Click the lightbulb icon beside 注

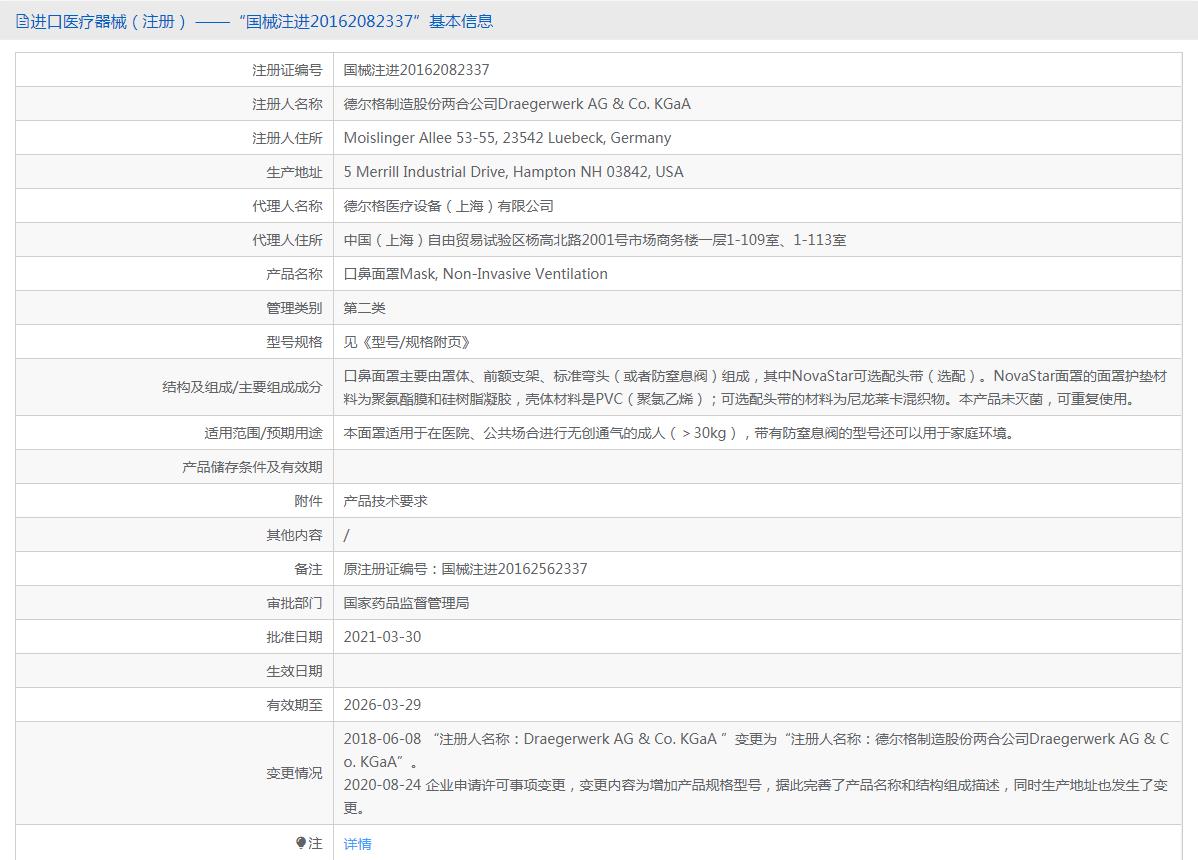tap(301, 842)
